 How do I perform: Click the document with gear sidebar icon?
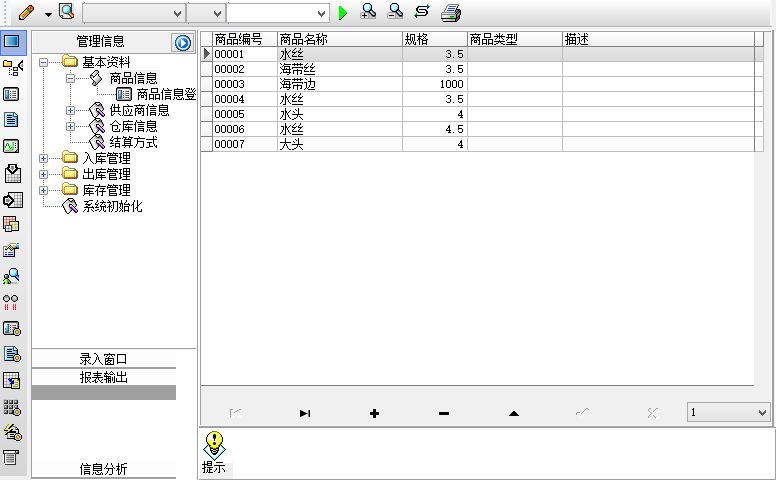[x=12, y=354]
